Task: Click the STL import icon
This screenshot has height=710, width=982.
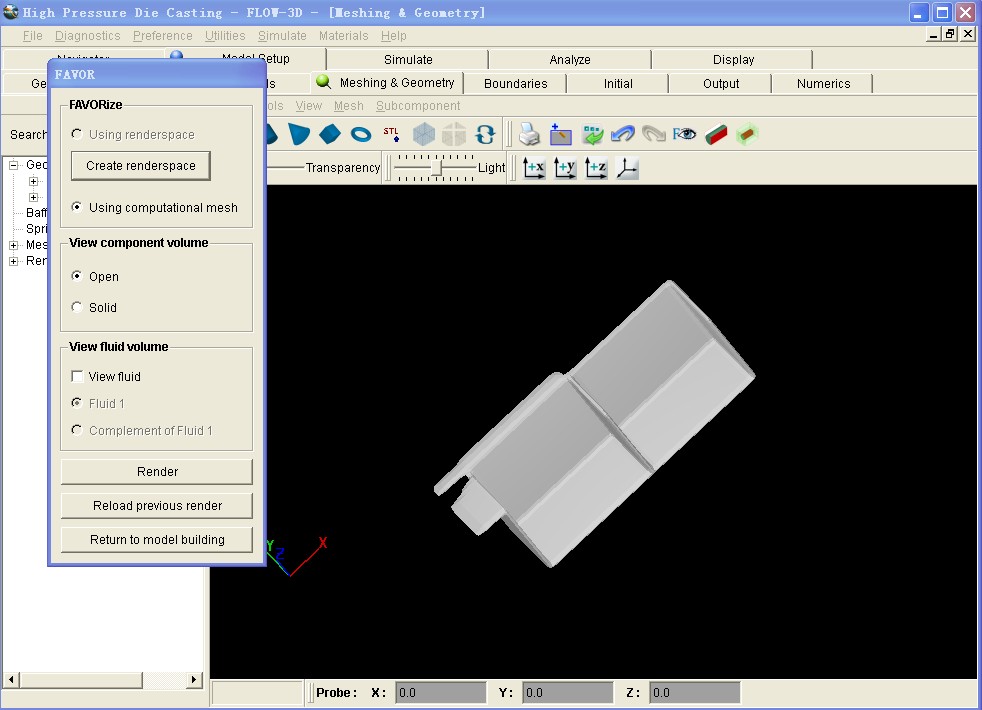Action: pyautogui.click(x=392, y=134)
